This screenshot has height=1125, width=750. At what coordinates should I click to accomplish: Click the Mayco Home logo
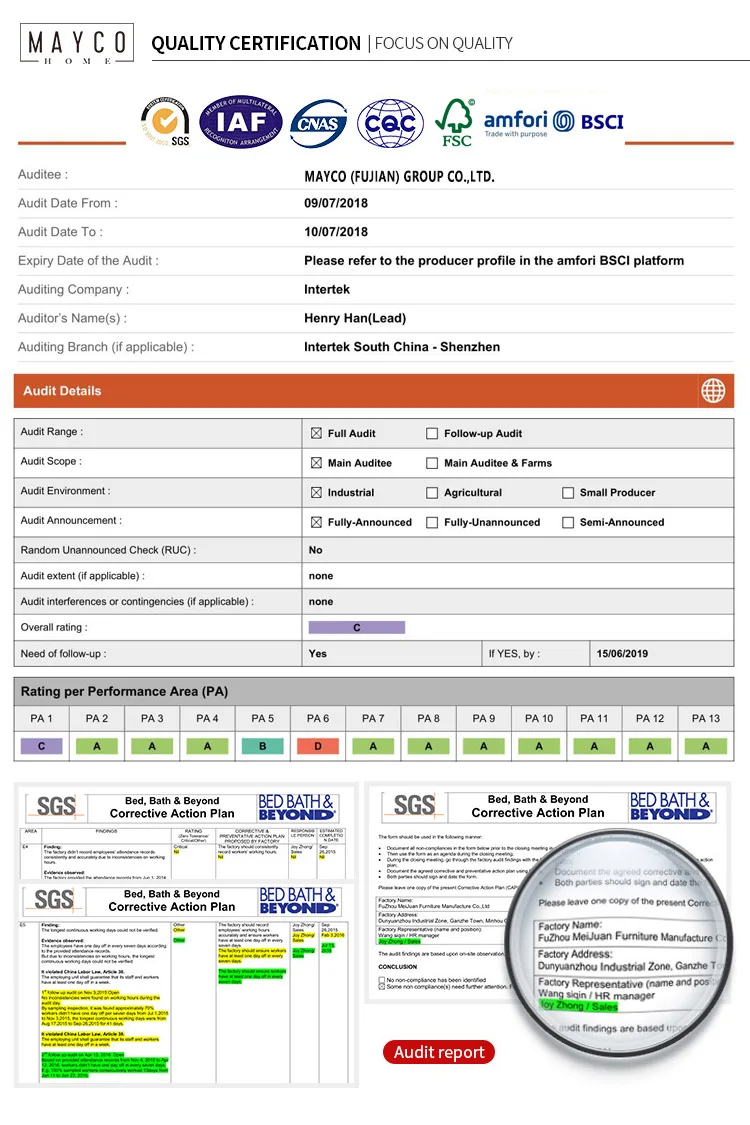[76, 46]
